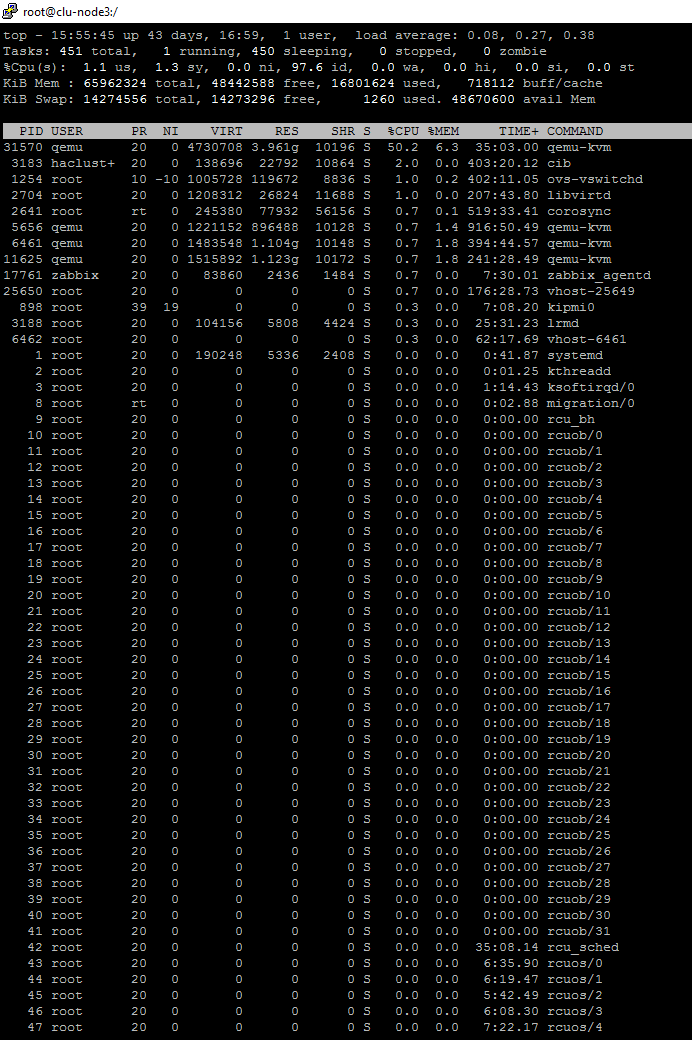
Task: Click the rcuos/0 command name
Action: 575,963
